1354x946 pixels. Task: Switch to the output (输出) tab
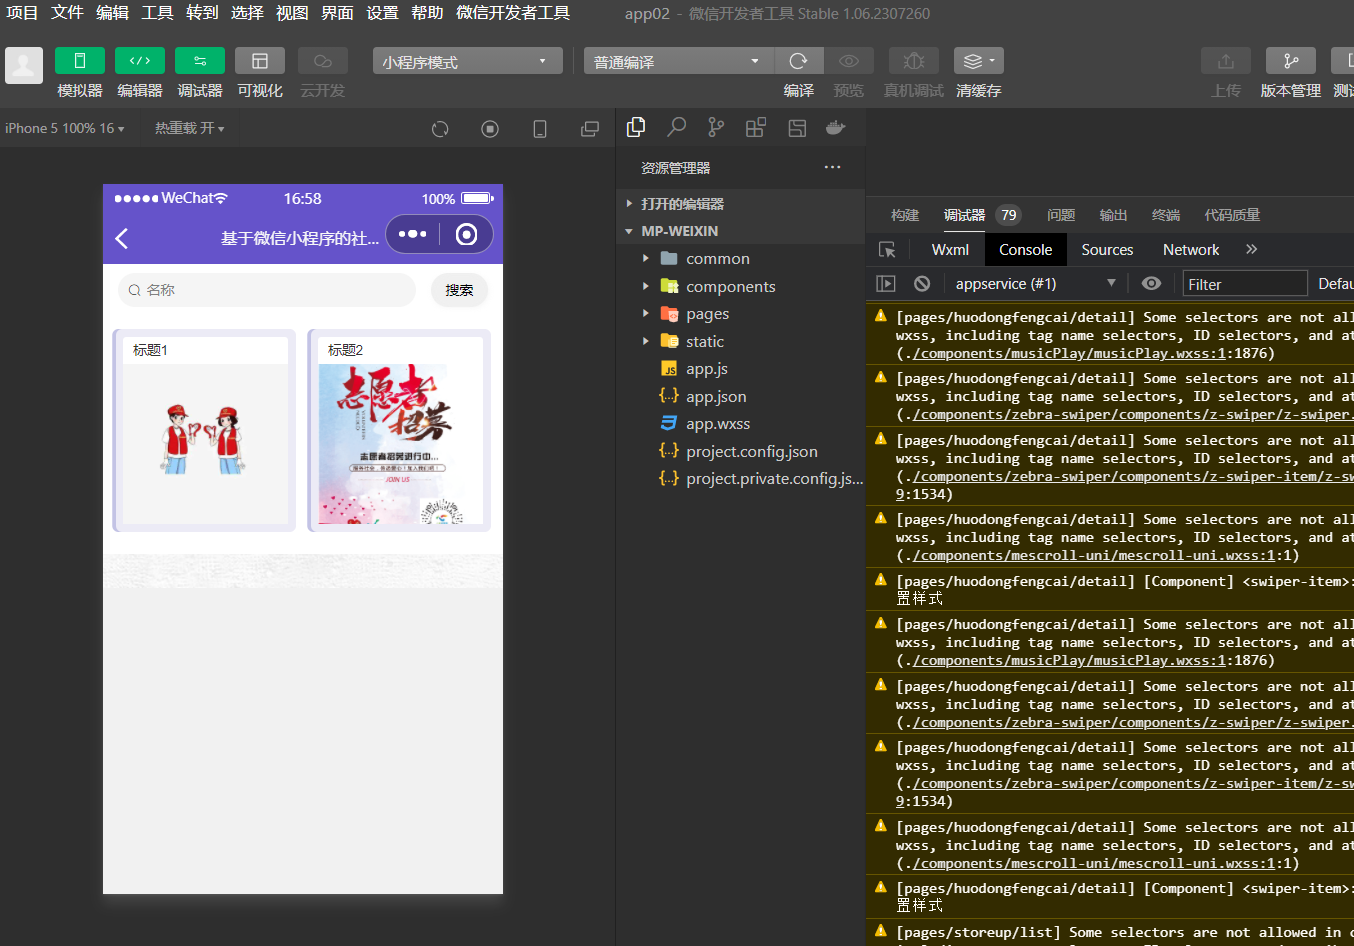(x=1113, y=215)
